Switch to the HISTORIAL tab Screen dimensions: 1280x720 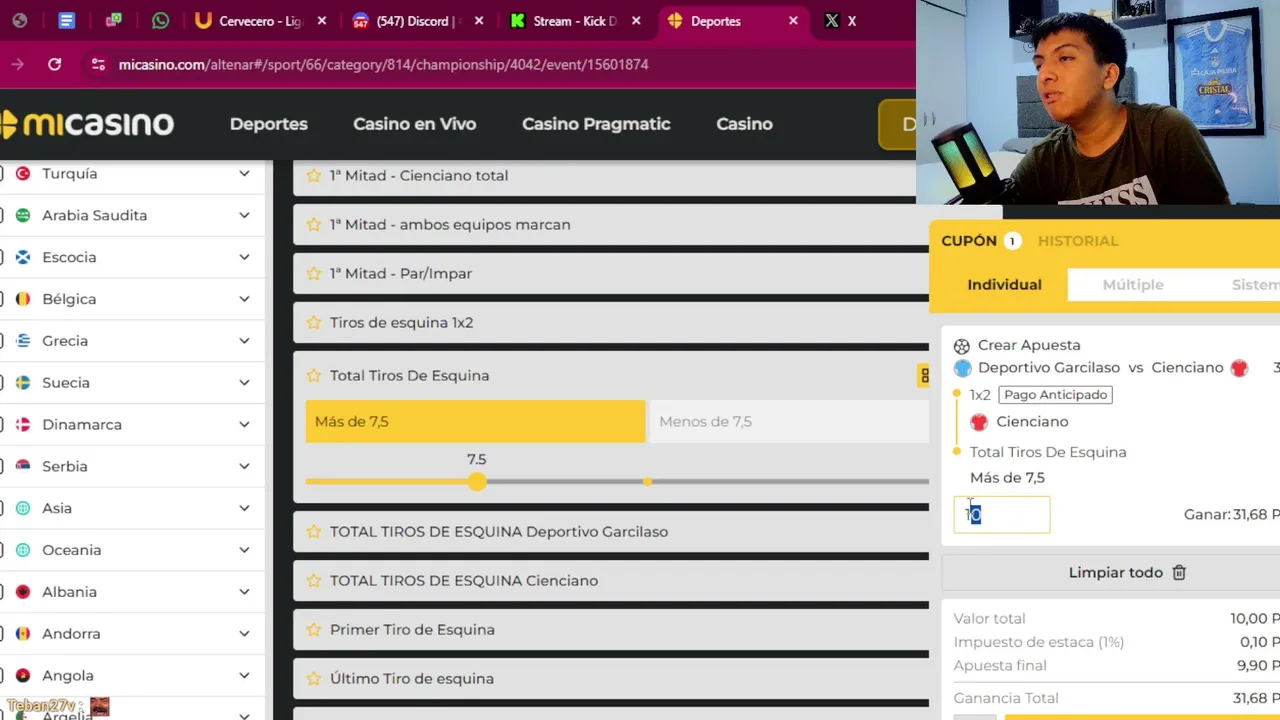(x=1078, y=241)
